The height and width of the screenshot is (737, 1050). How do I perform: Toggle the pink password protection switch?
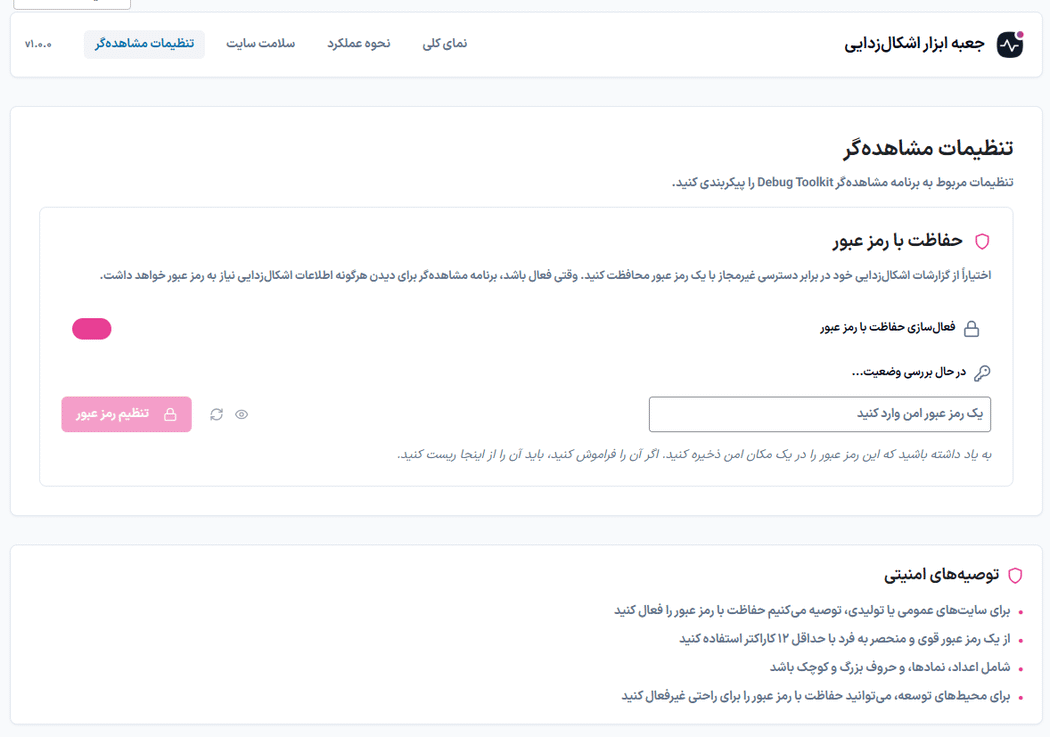pos(92,329)
